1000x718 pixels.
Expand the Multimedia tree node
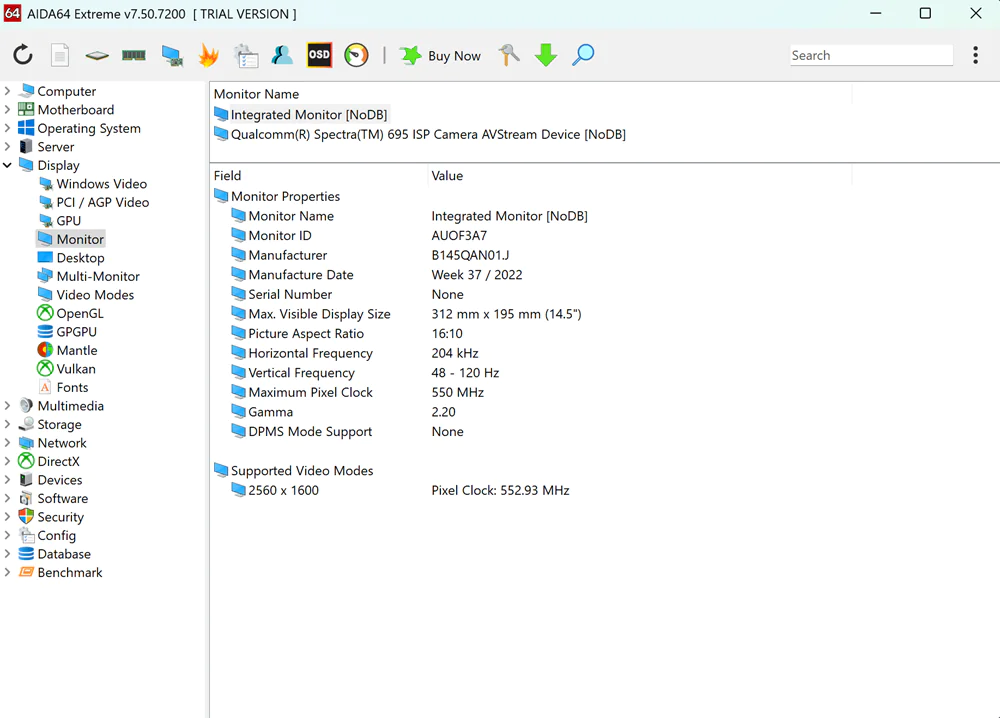pyautogui.click(x=8, y=406)
